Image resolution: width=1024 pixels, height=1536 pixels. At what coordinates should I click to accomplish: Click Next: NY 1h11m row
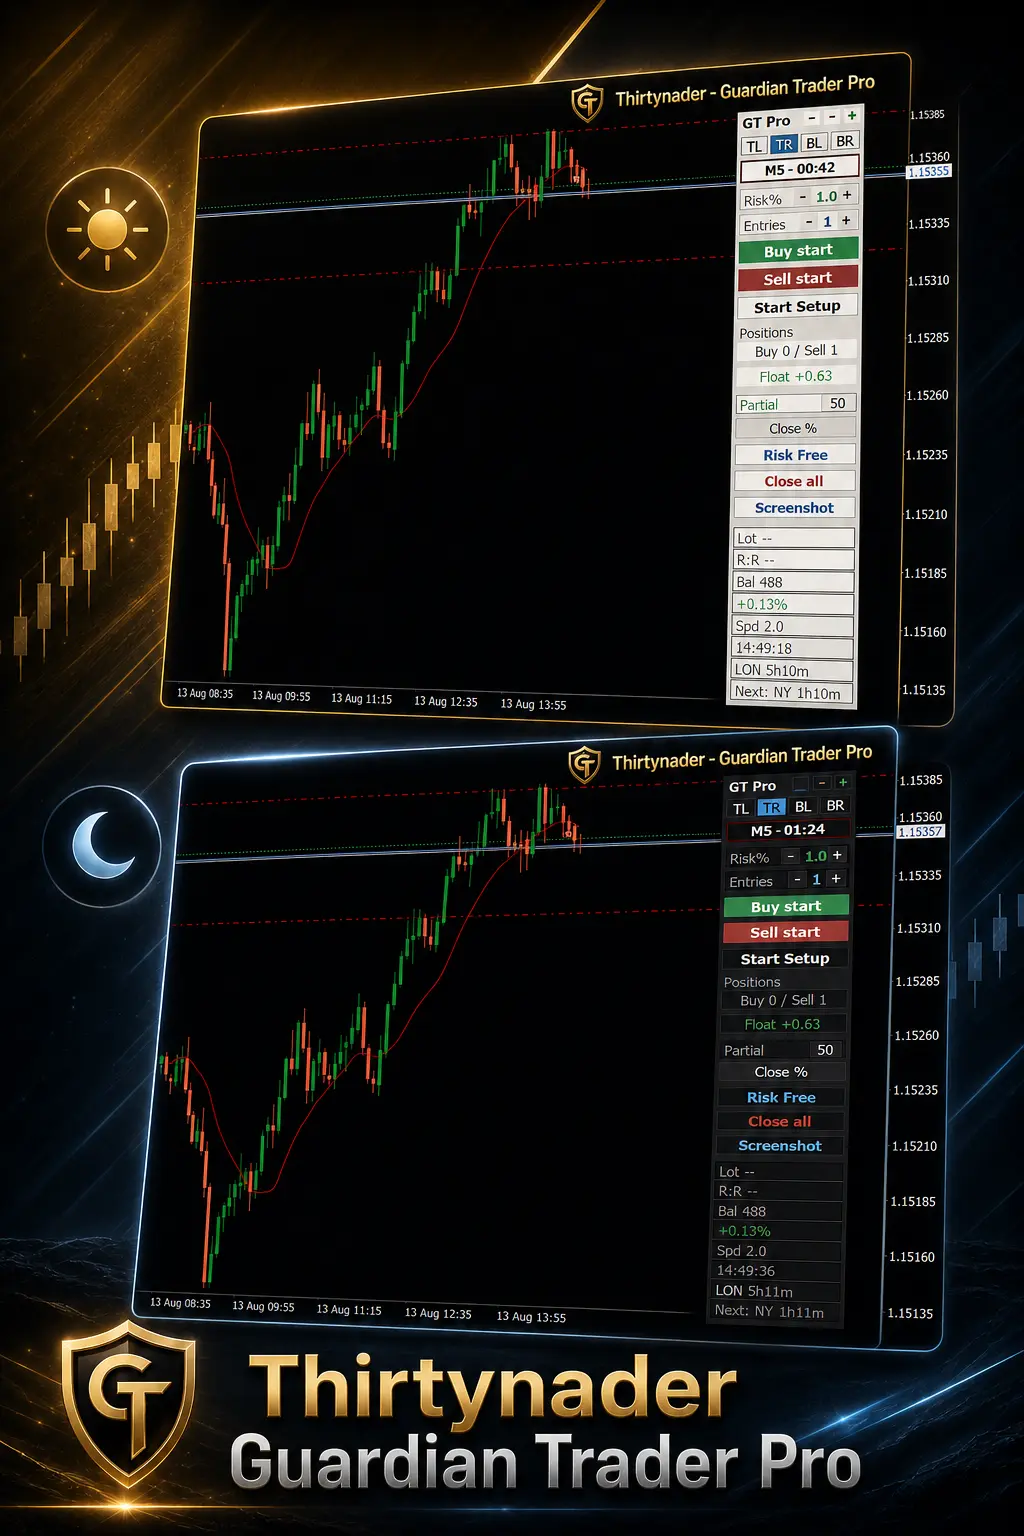point(775,1311)
